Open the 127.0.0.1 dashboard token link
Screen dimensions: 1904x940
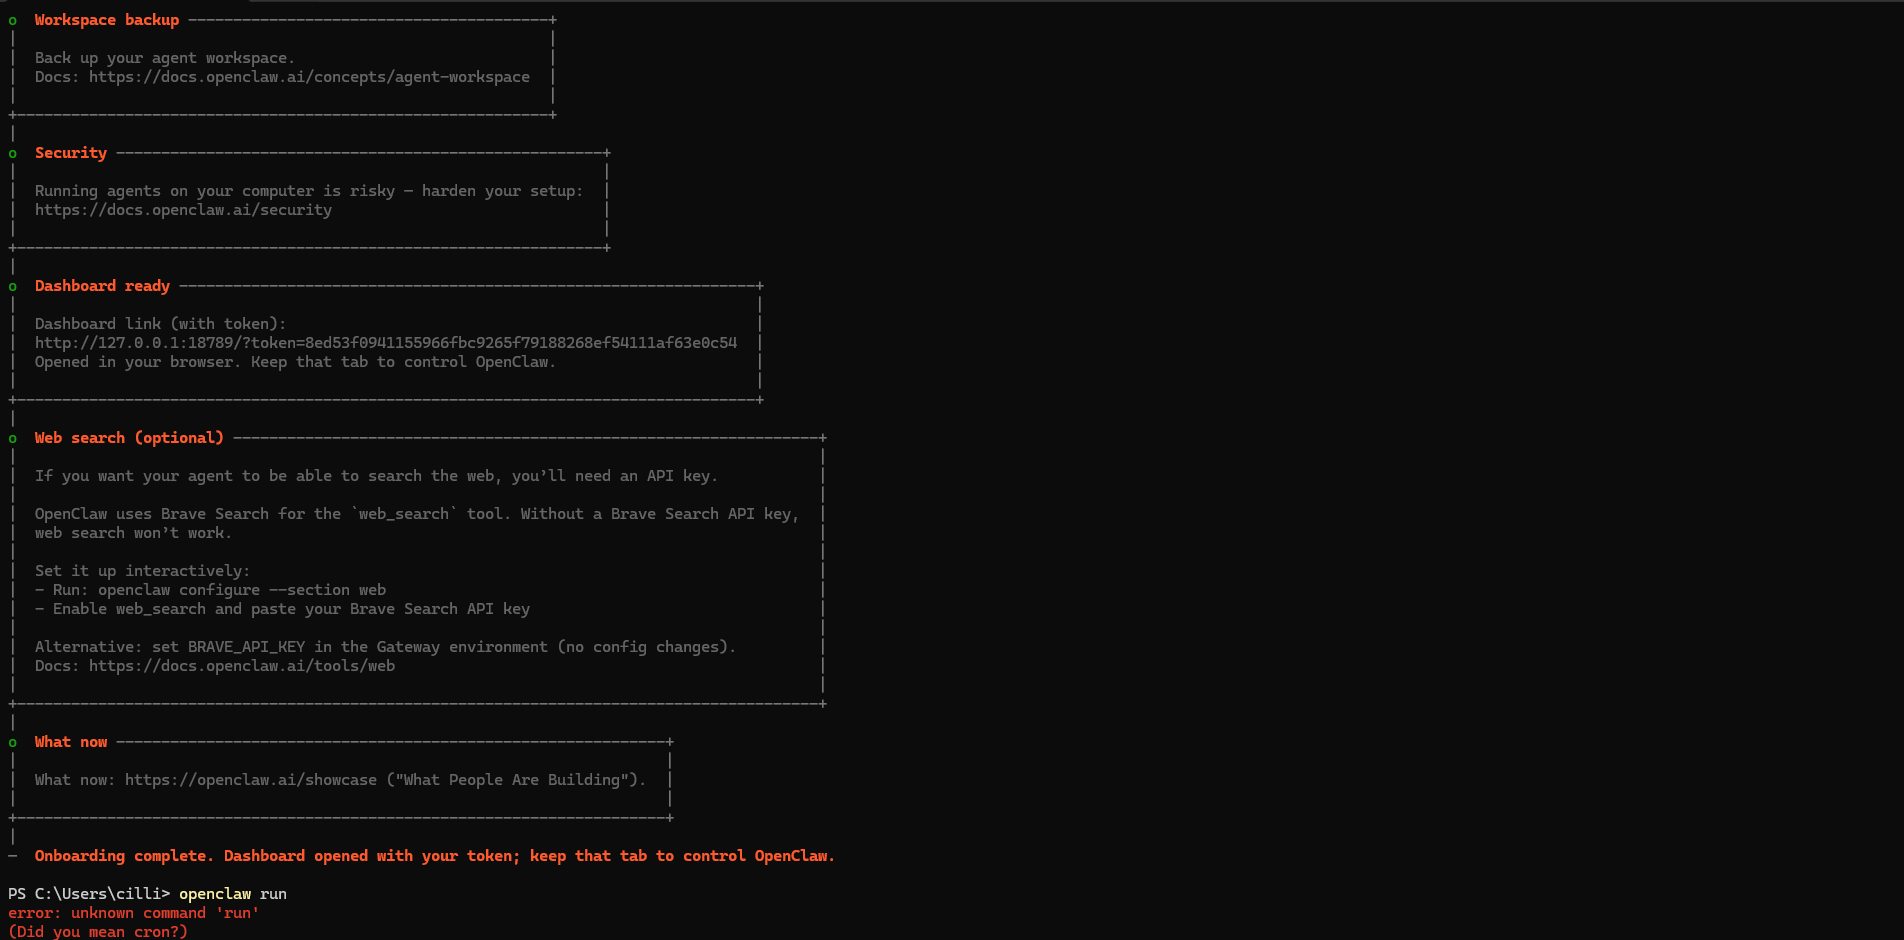click(386, 343)
